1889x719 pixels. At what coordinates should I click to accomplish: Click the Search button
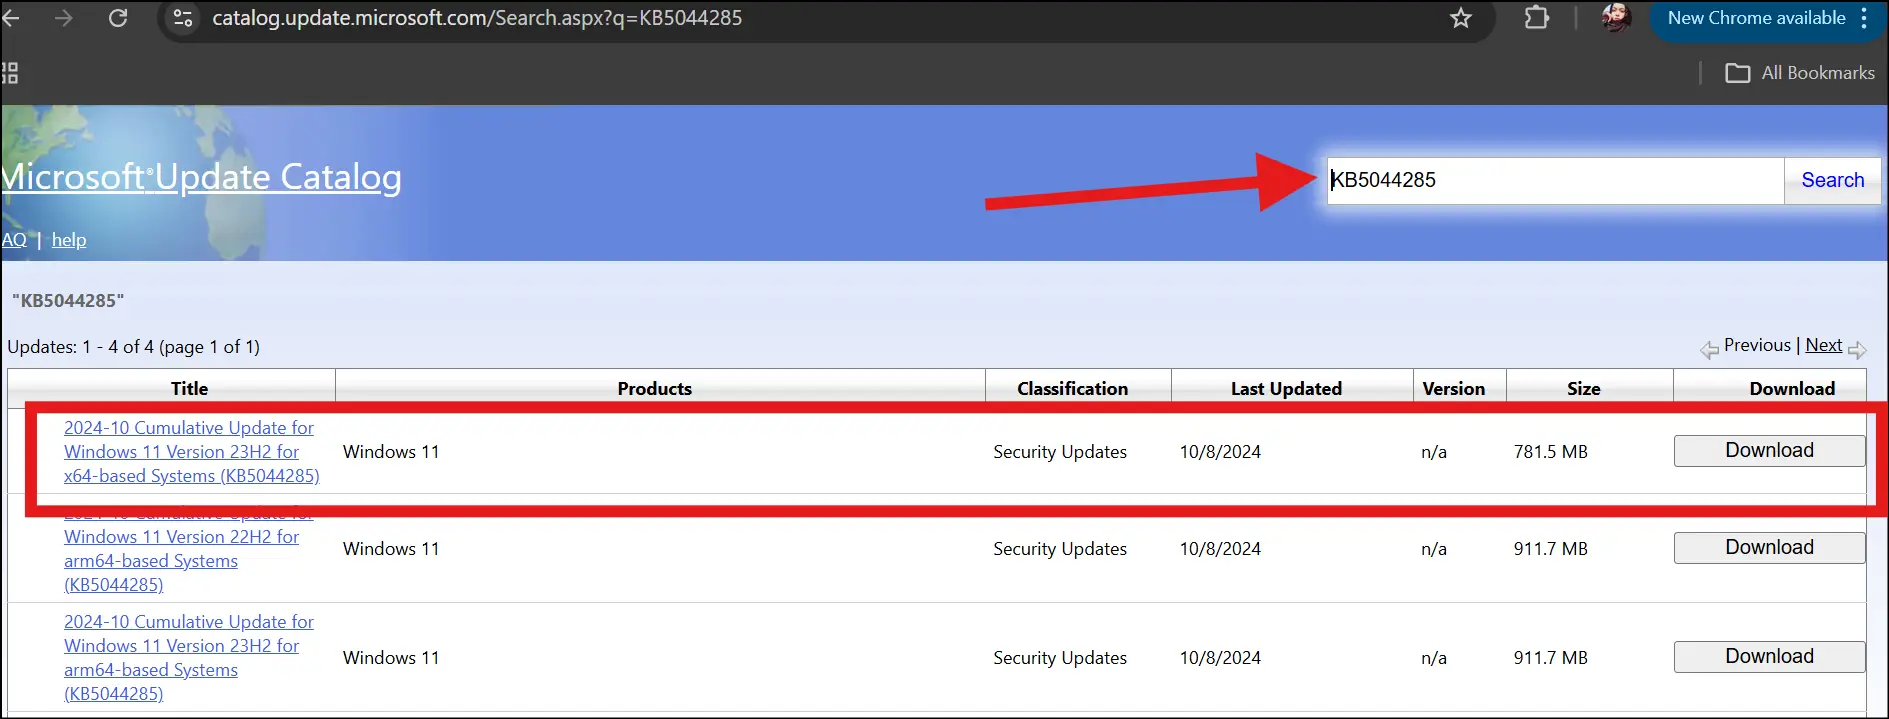tap(1832, 180)
